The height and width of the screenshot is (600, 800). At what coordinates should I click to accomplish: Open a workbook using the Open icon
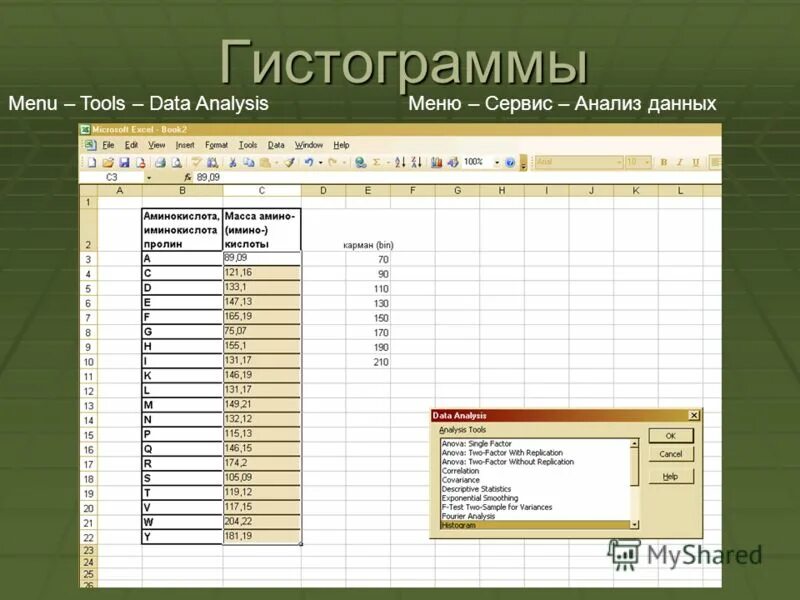tap(108, 160)
